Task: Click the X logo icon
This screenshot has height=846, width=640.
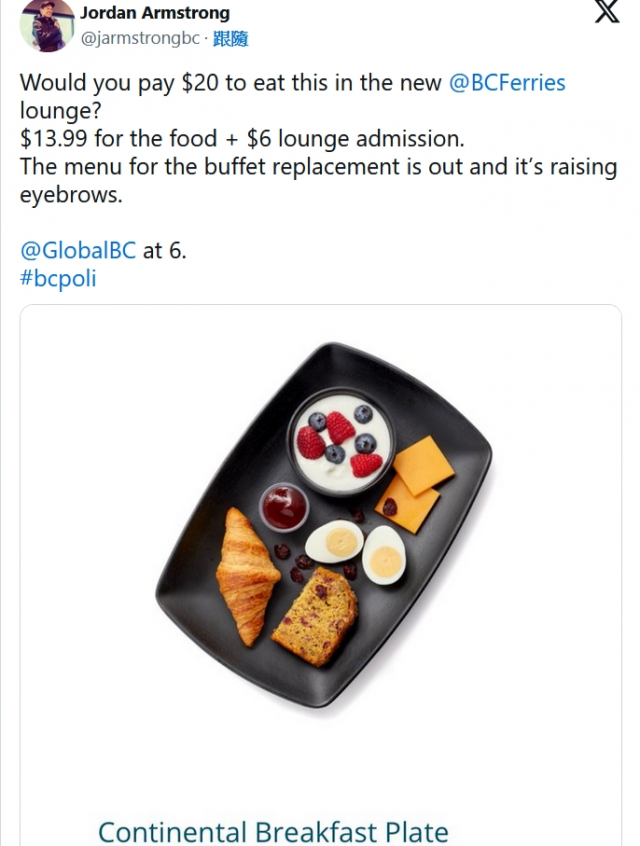Action: tap(607, 12)
